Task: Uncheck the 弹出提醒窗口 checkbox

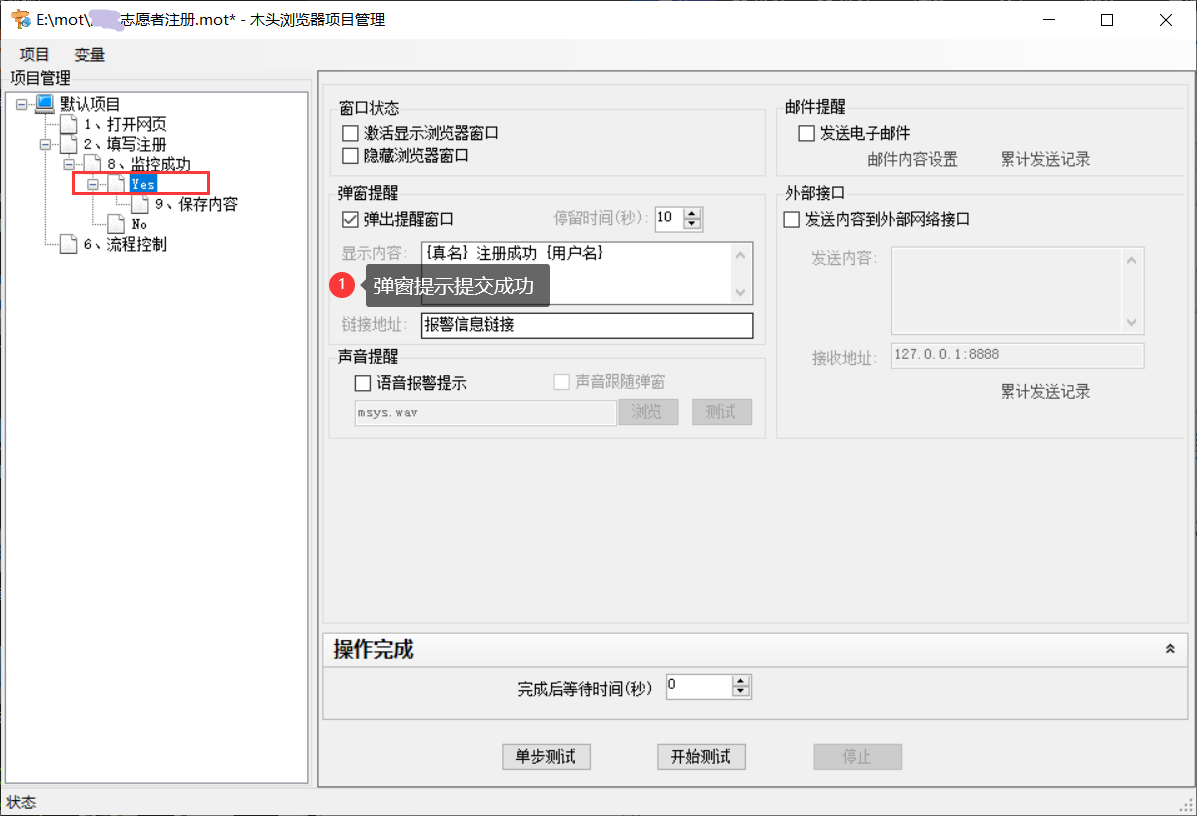Action: [350, 219]
